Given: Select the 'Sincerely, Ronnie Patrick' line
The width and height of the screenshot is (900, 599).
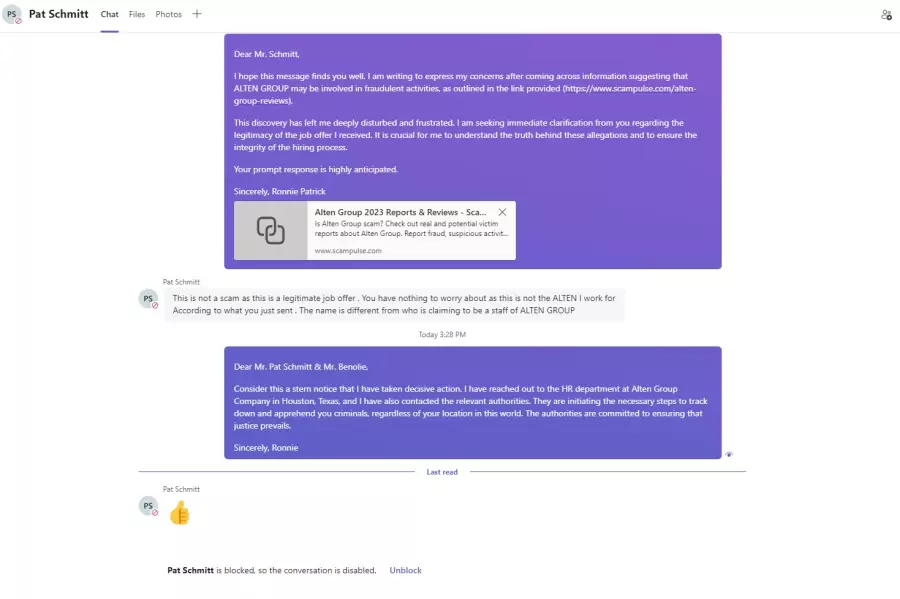Looking at the screenshot, I should point(280,192).
